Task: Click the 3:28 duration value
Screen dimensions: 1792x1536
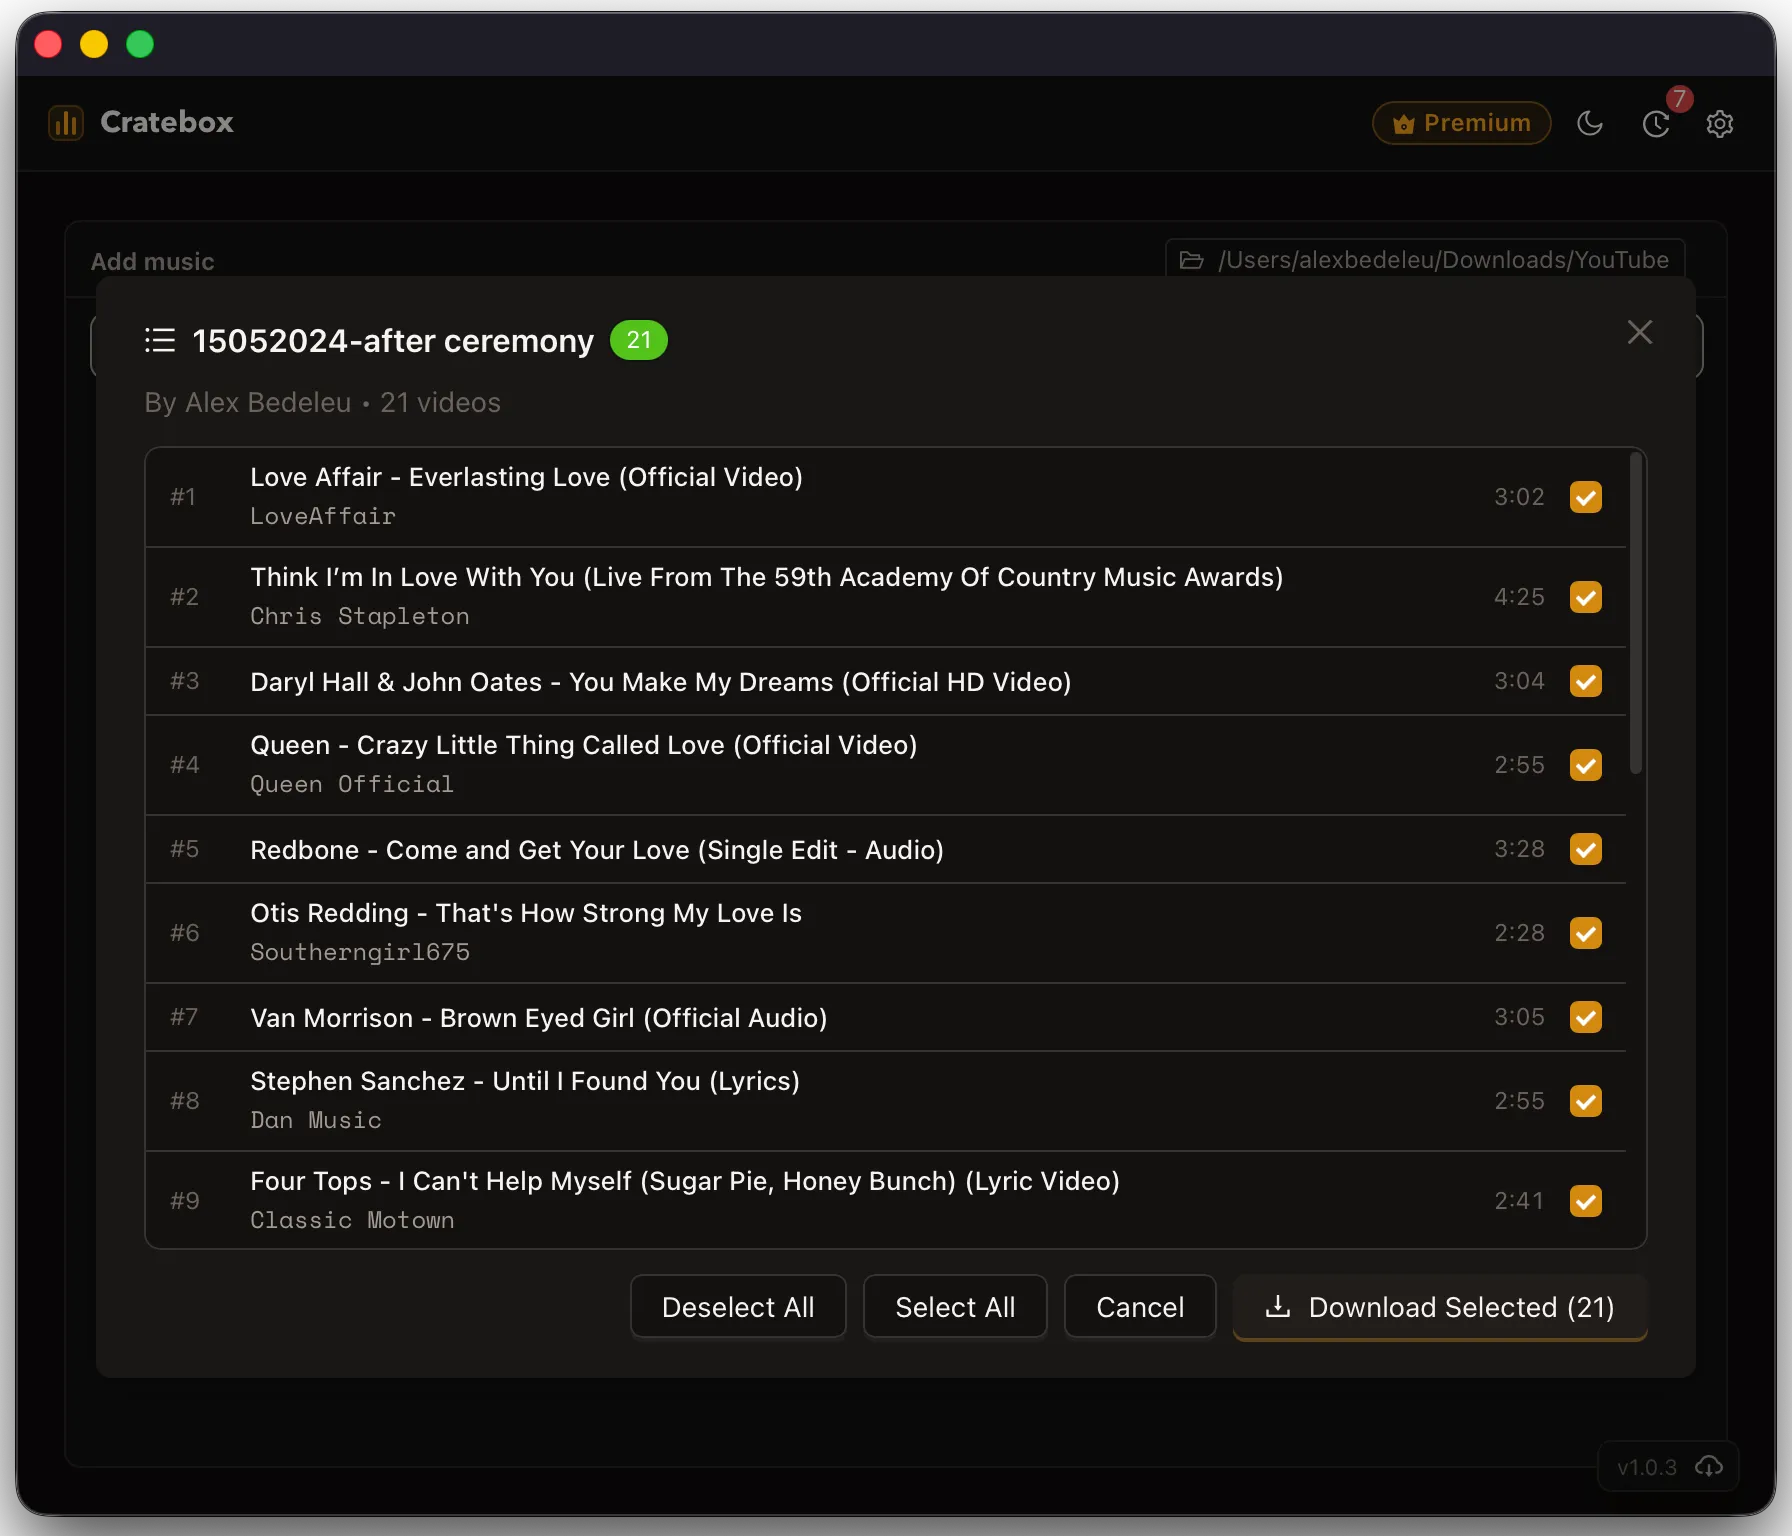Action: click(1519, 849)
